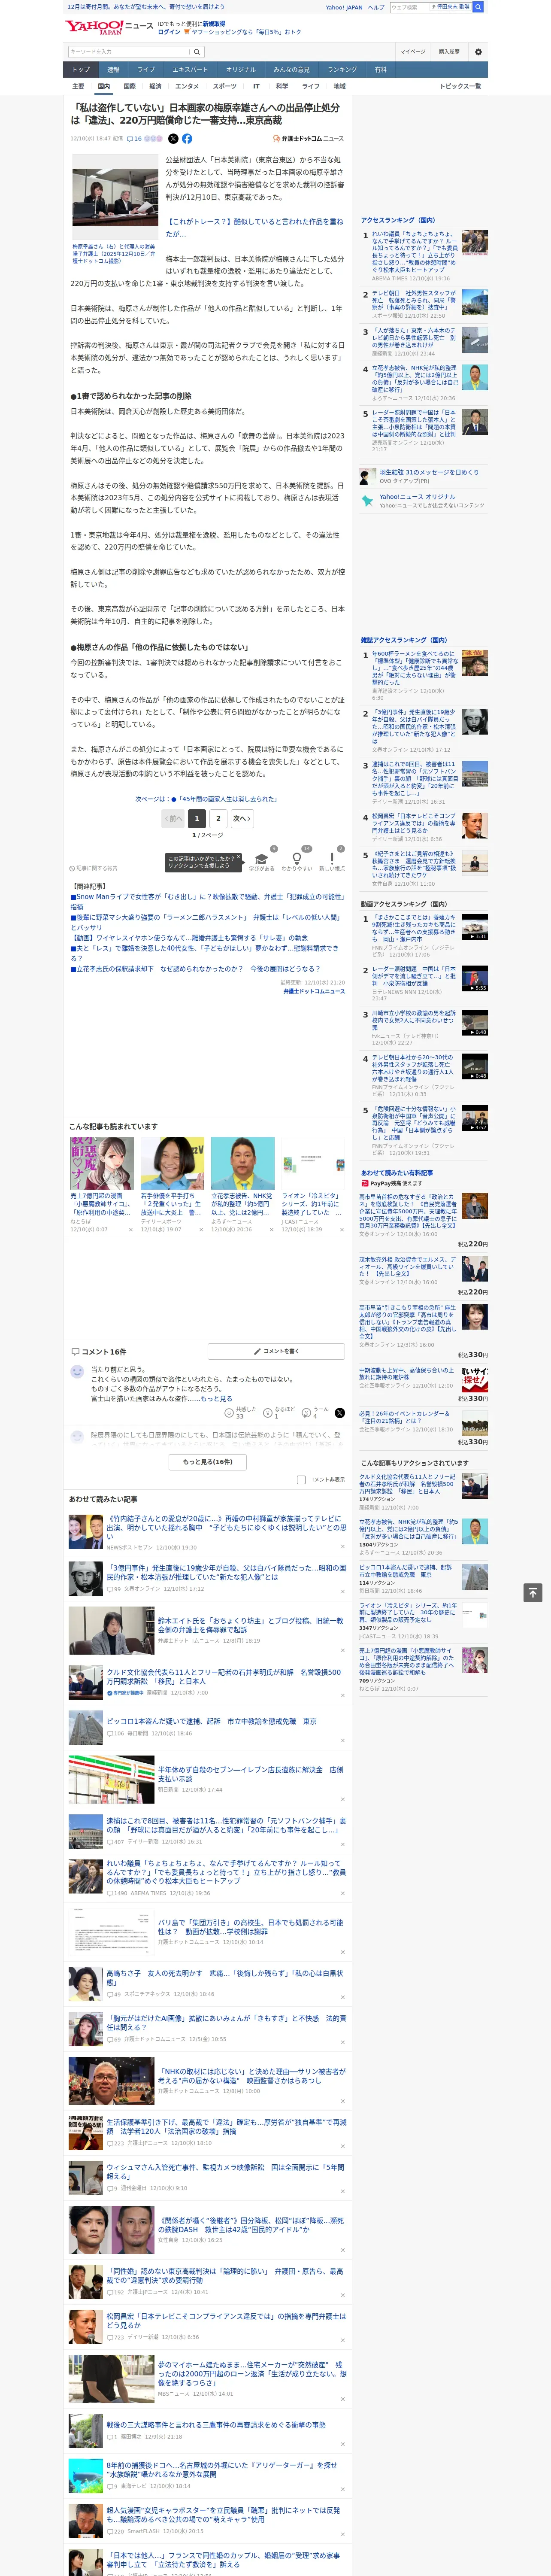Share the article on X
The height and width of the screenshot is (2576, 551).
[173, 139]
